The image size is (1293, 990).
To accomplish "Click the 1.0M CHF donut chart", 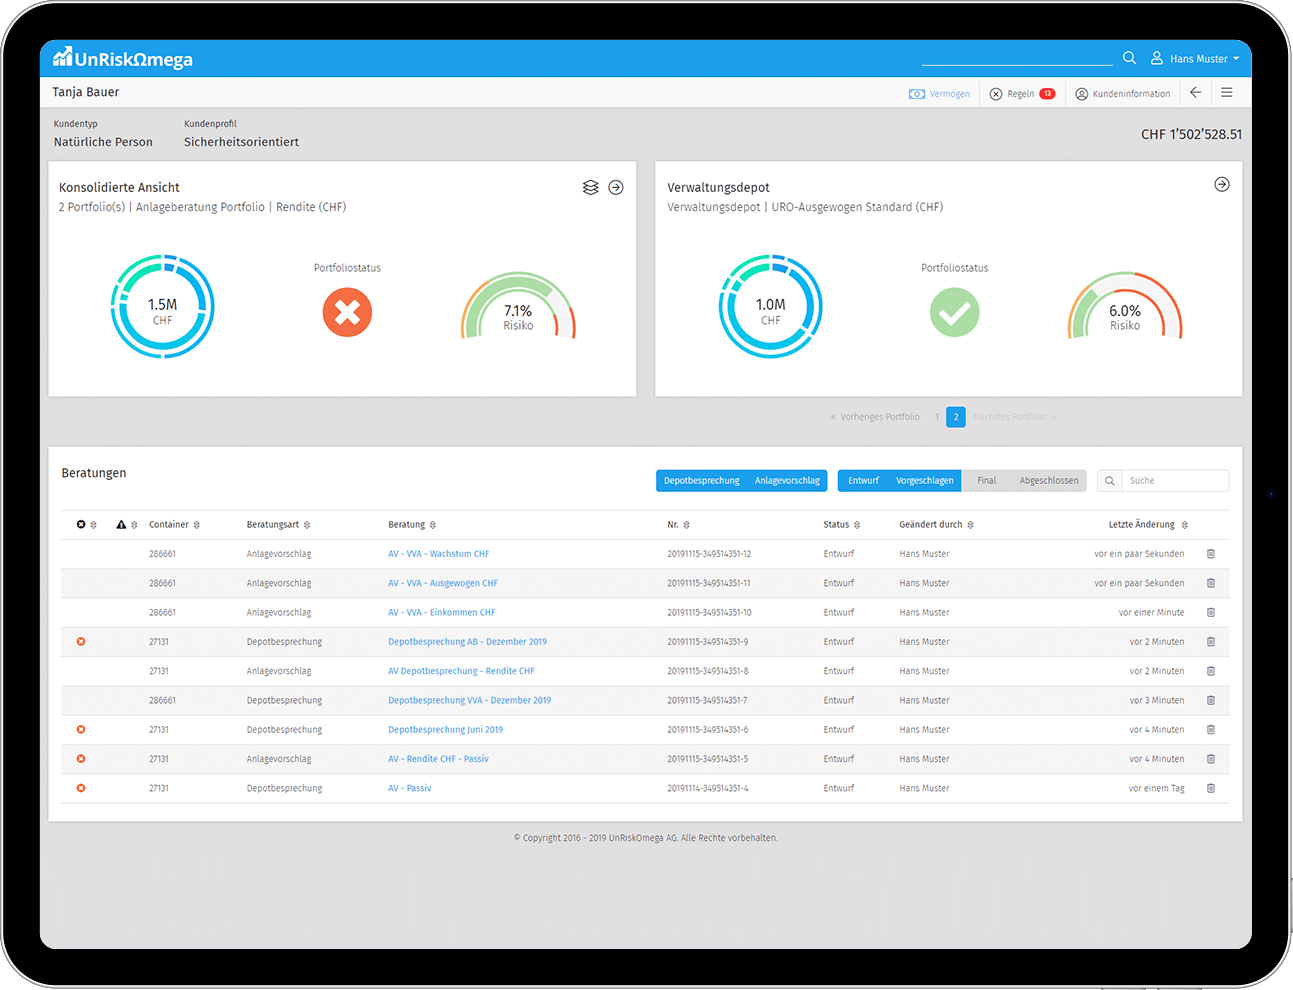I will coord(770,306).
